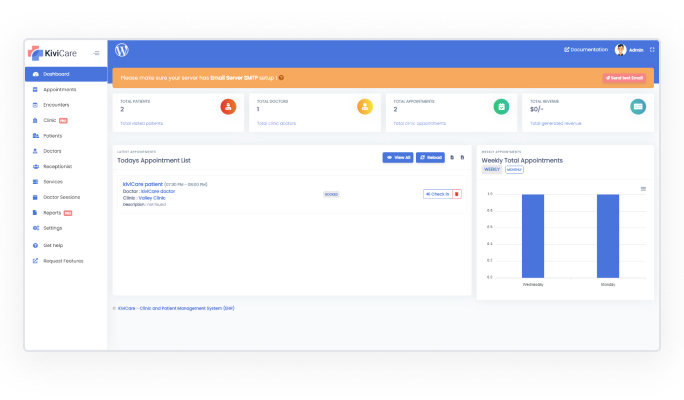Select the MONTHLY chart toggle

(514, 170)
